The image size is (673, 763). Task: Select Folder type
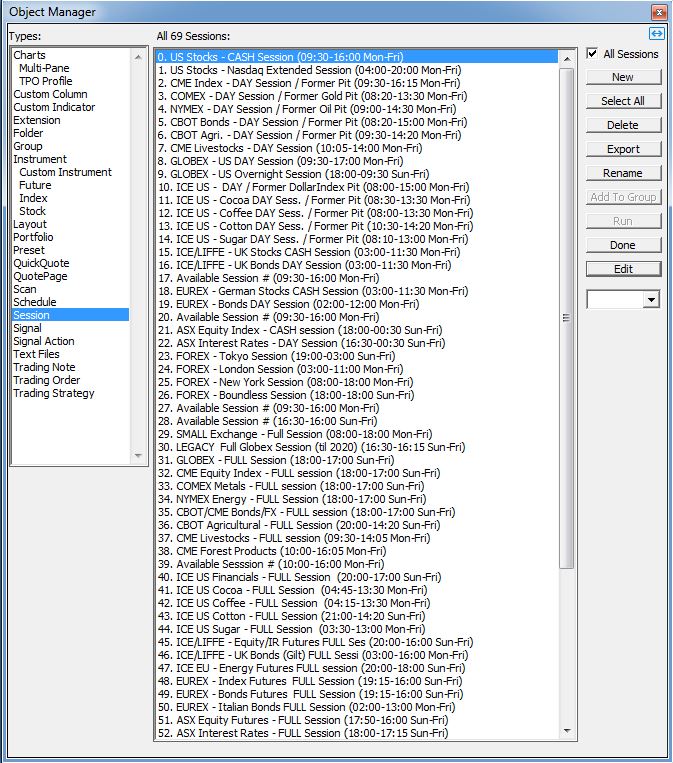click(28, 133)
